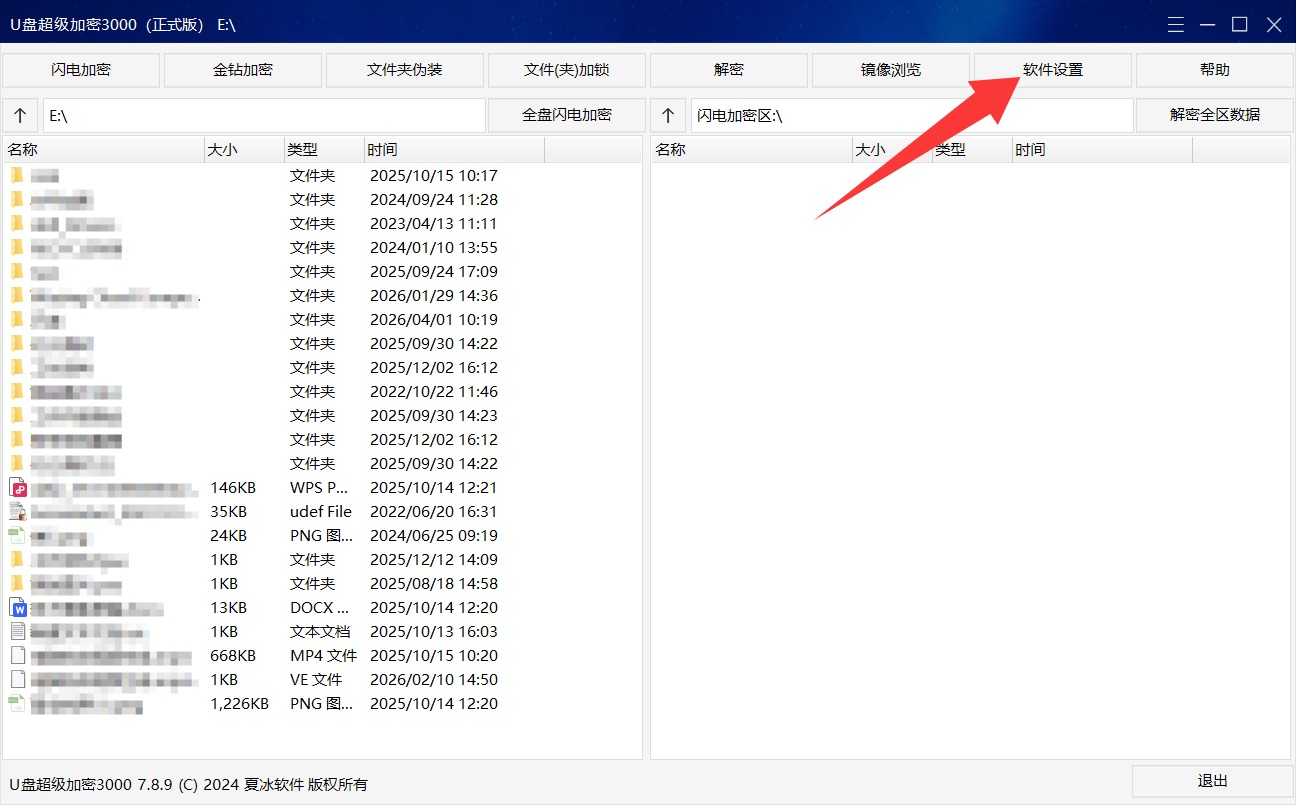Click the MP4 file icon in the 668KB row
This screenshot has width=1296, height=805.
pyautogui.click(x=17, y=655)
